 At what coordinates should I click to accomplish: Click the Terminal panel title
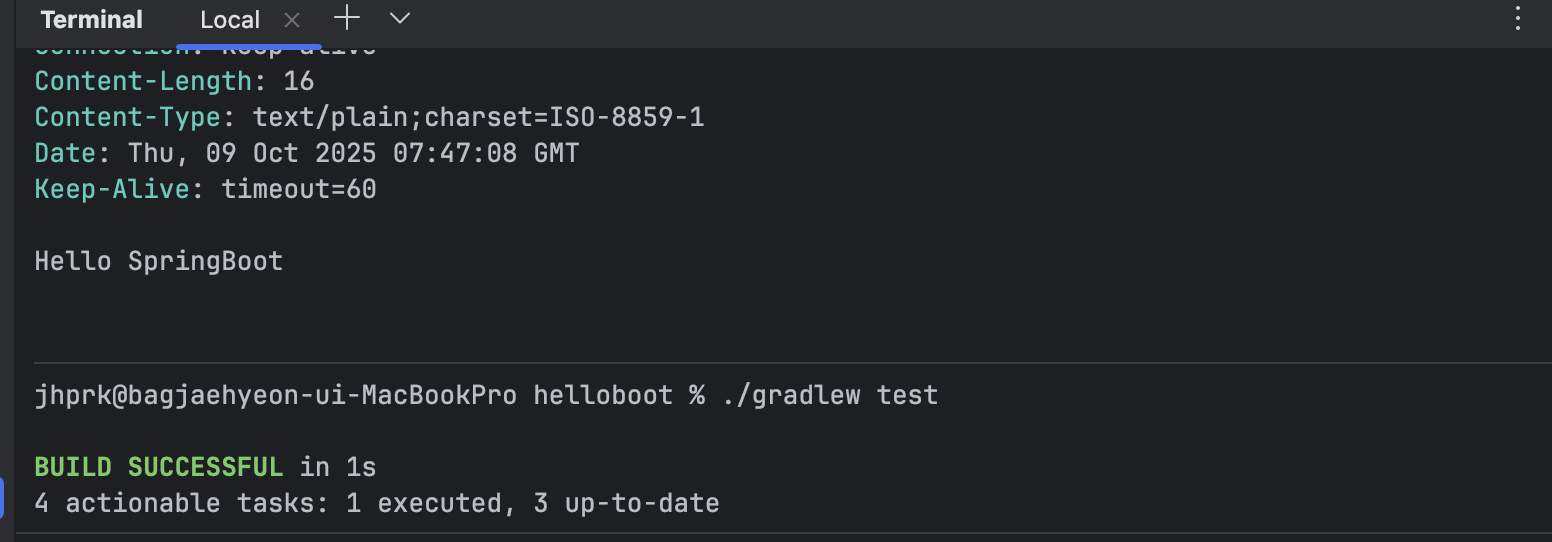pos(92,20)
